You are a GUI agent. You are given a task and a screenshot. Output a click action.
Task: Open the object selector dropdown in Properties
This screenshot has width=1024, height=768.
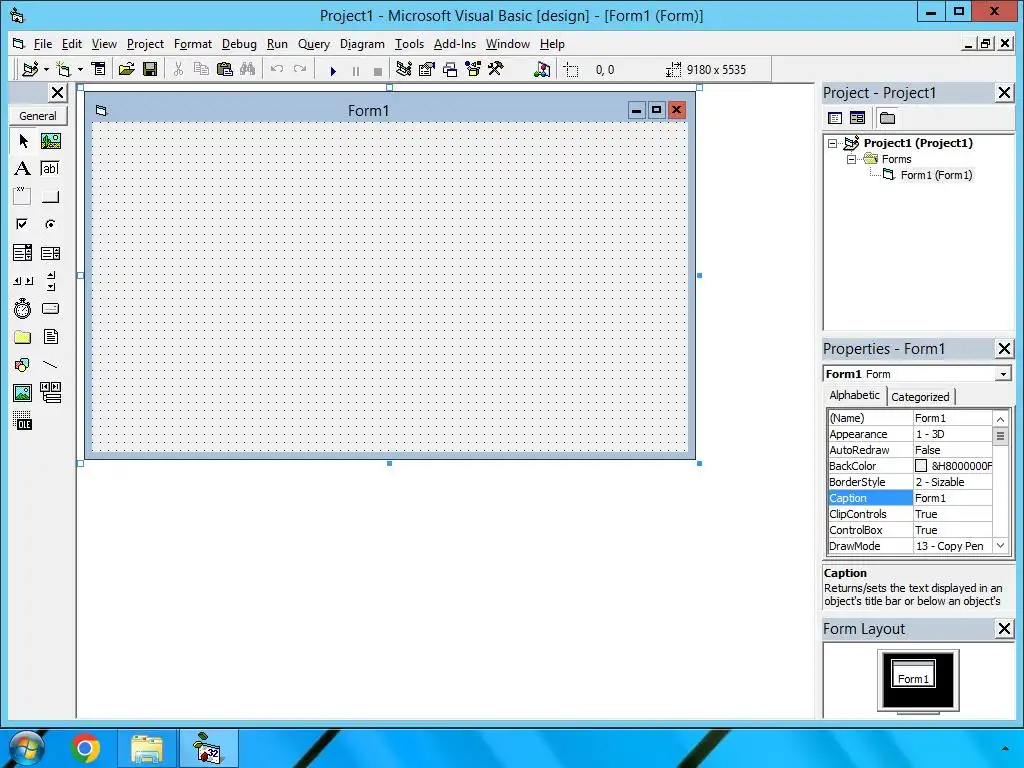(1003, 374)
